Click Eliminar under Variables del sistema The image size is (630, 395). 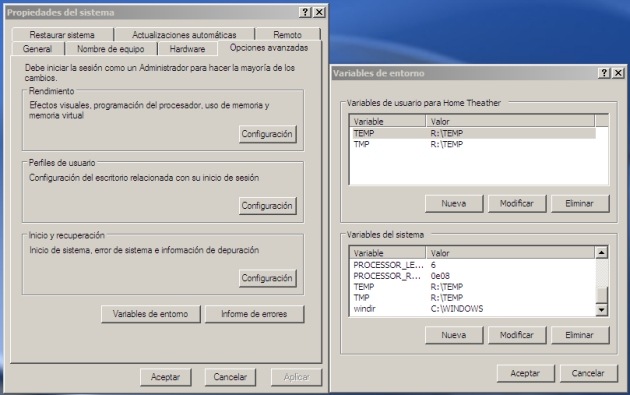pos(580,335)
